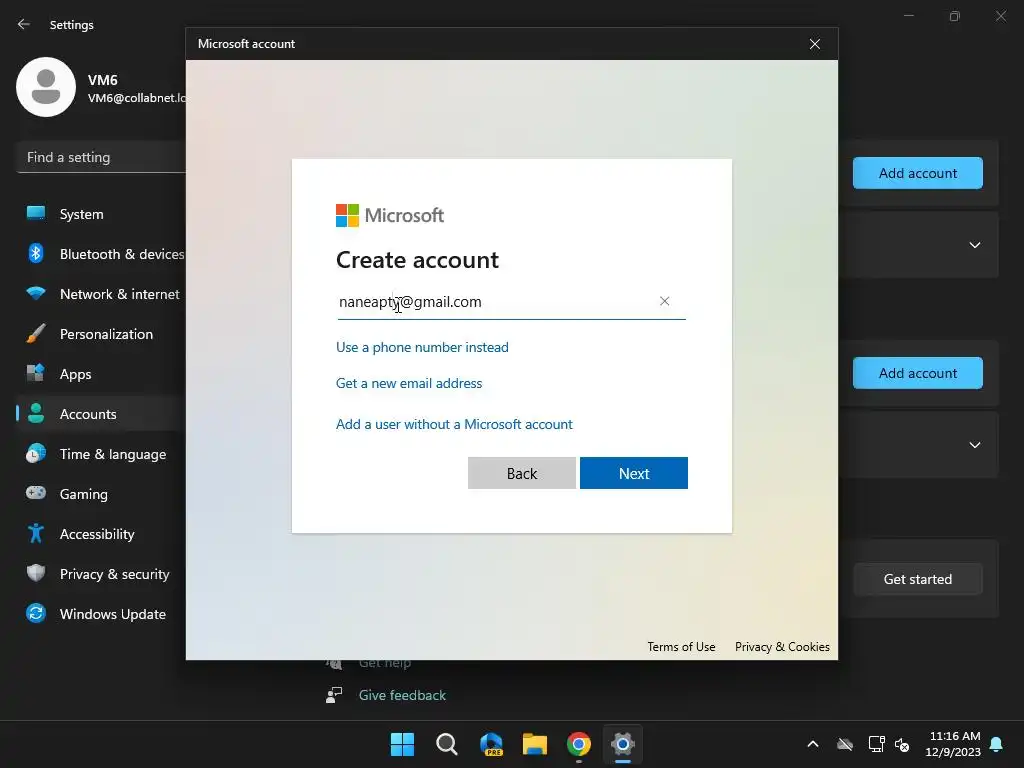Click the Back button in dialog
The image size is (1024, 768).
(x=522, y=473)
